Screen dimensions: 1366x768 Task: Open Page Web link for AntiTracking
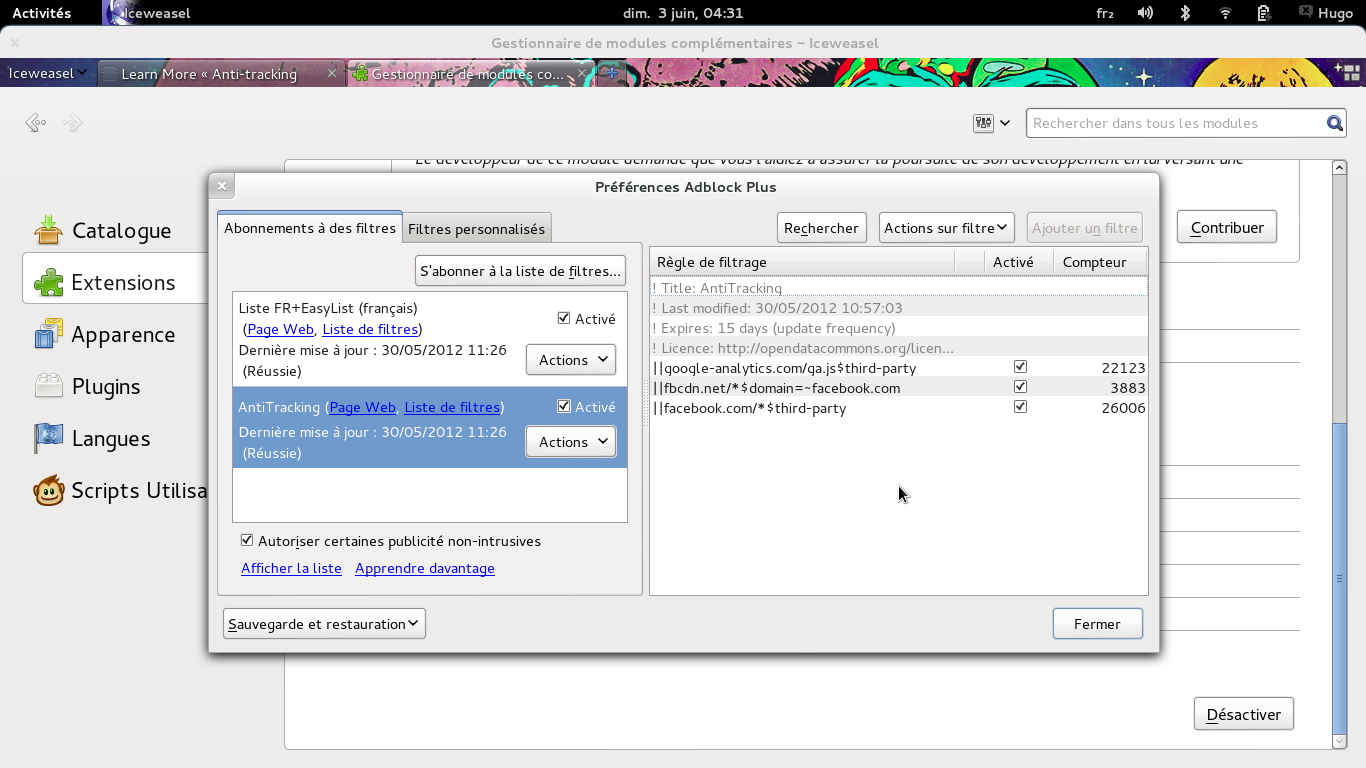(362, 407)
